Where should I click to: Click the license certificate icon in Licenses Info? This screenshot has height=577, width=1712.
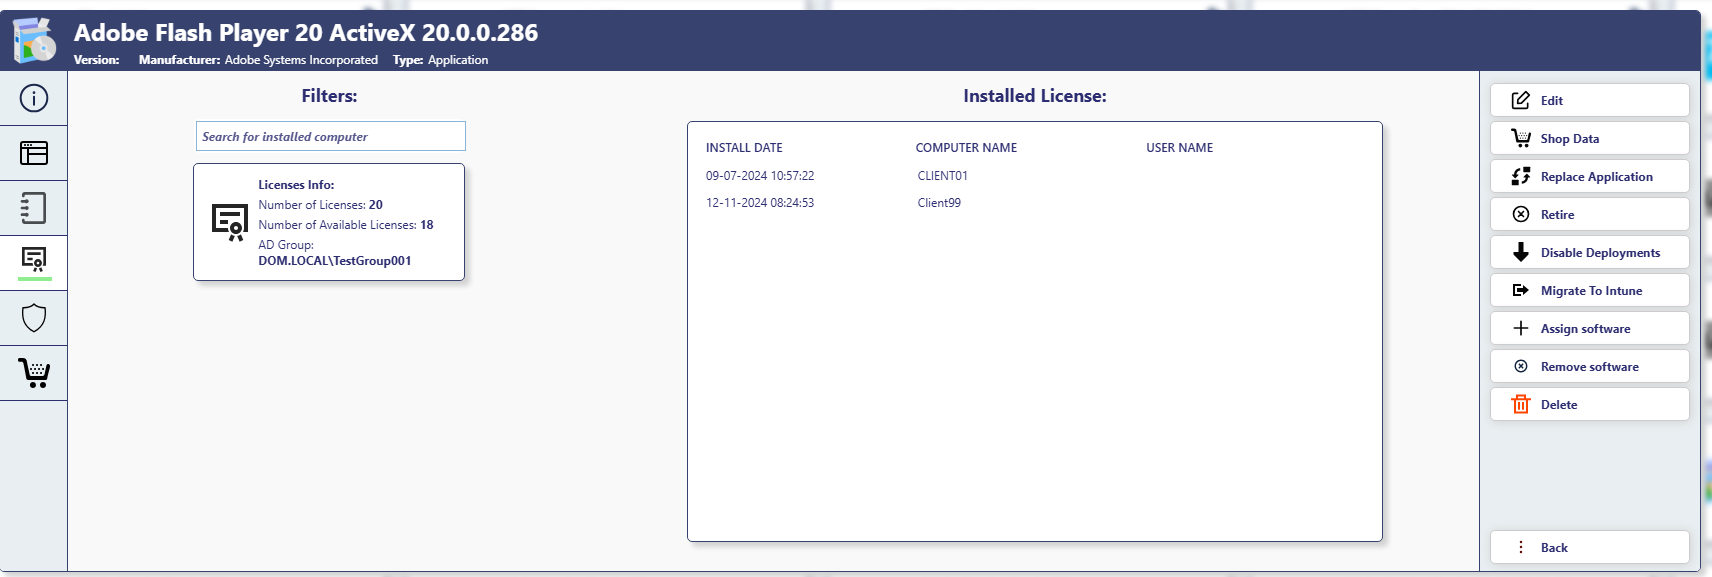(230, 222)
